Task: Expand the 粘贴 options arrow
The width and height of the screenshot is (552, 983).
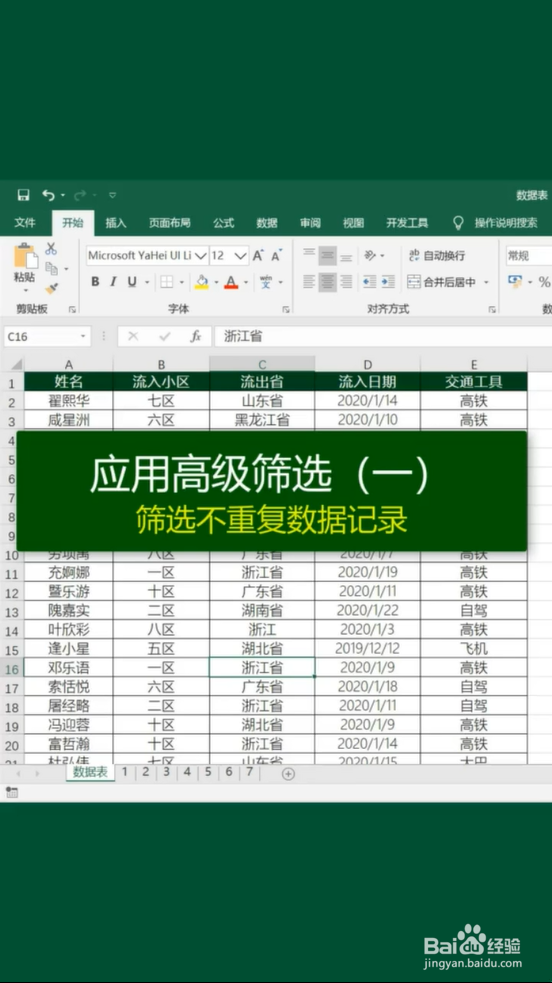Action: pyautogui.click(x=25, y=290)
